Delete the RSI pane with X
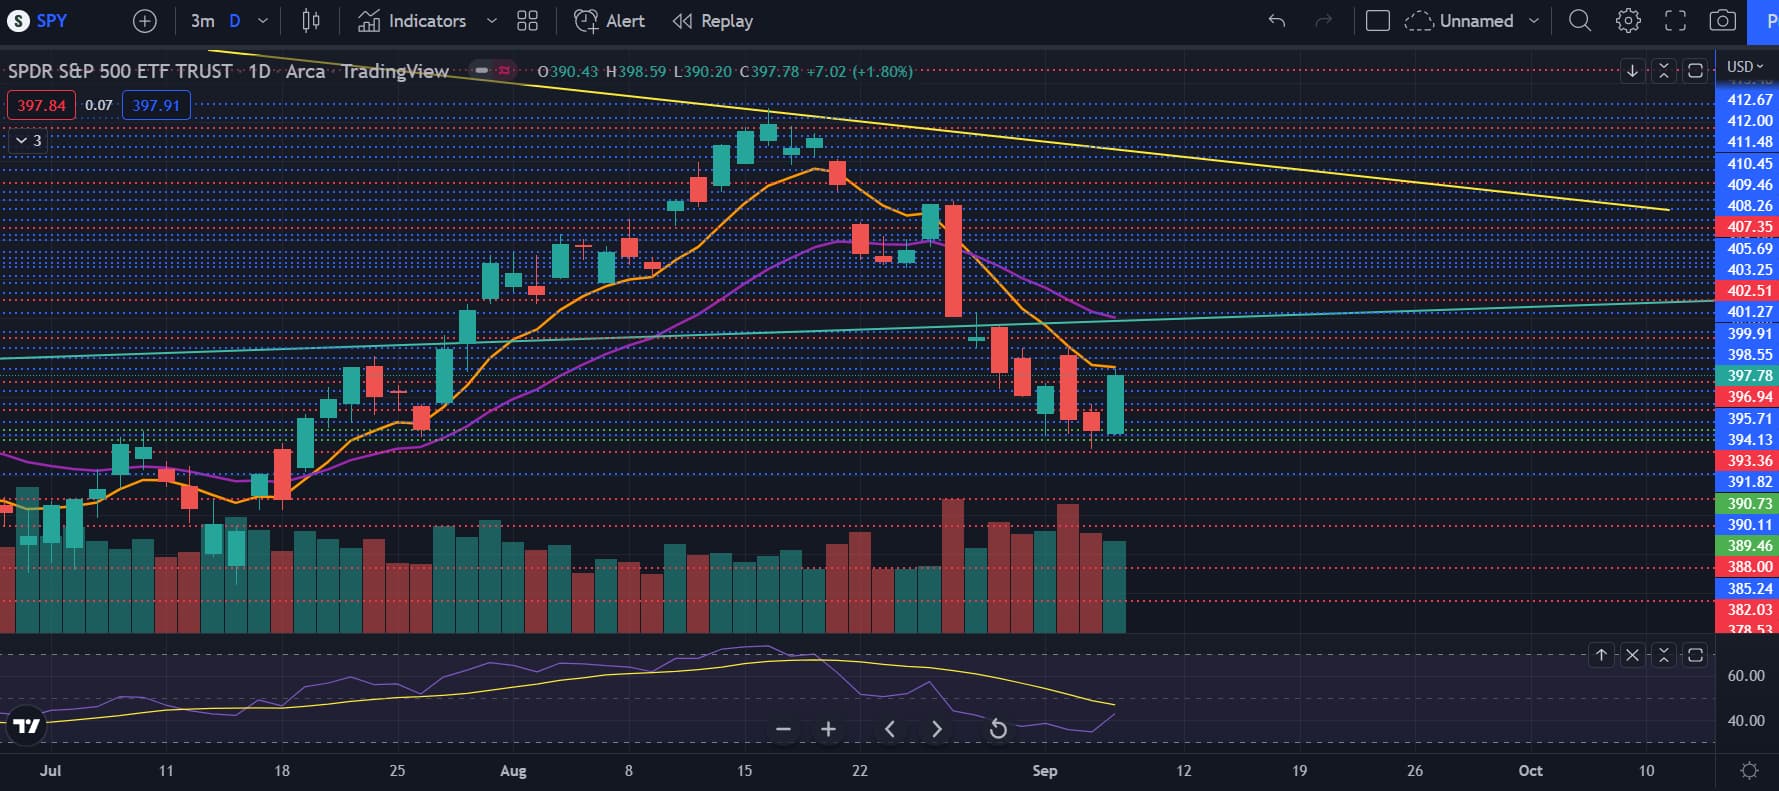Image resolution: width=1779 pixels, height=791 pixels. pos(1632,655)
